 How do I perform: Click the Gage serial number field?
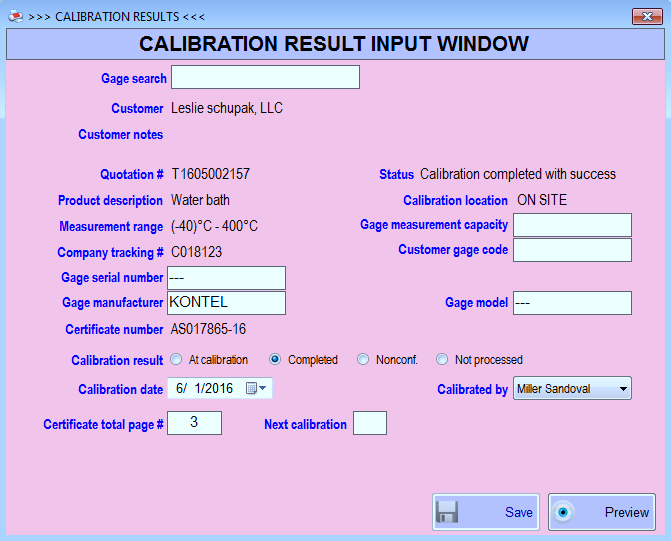tap(226, 278)
